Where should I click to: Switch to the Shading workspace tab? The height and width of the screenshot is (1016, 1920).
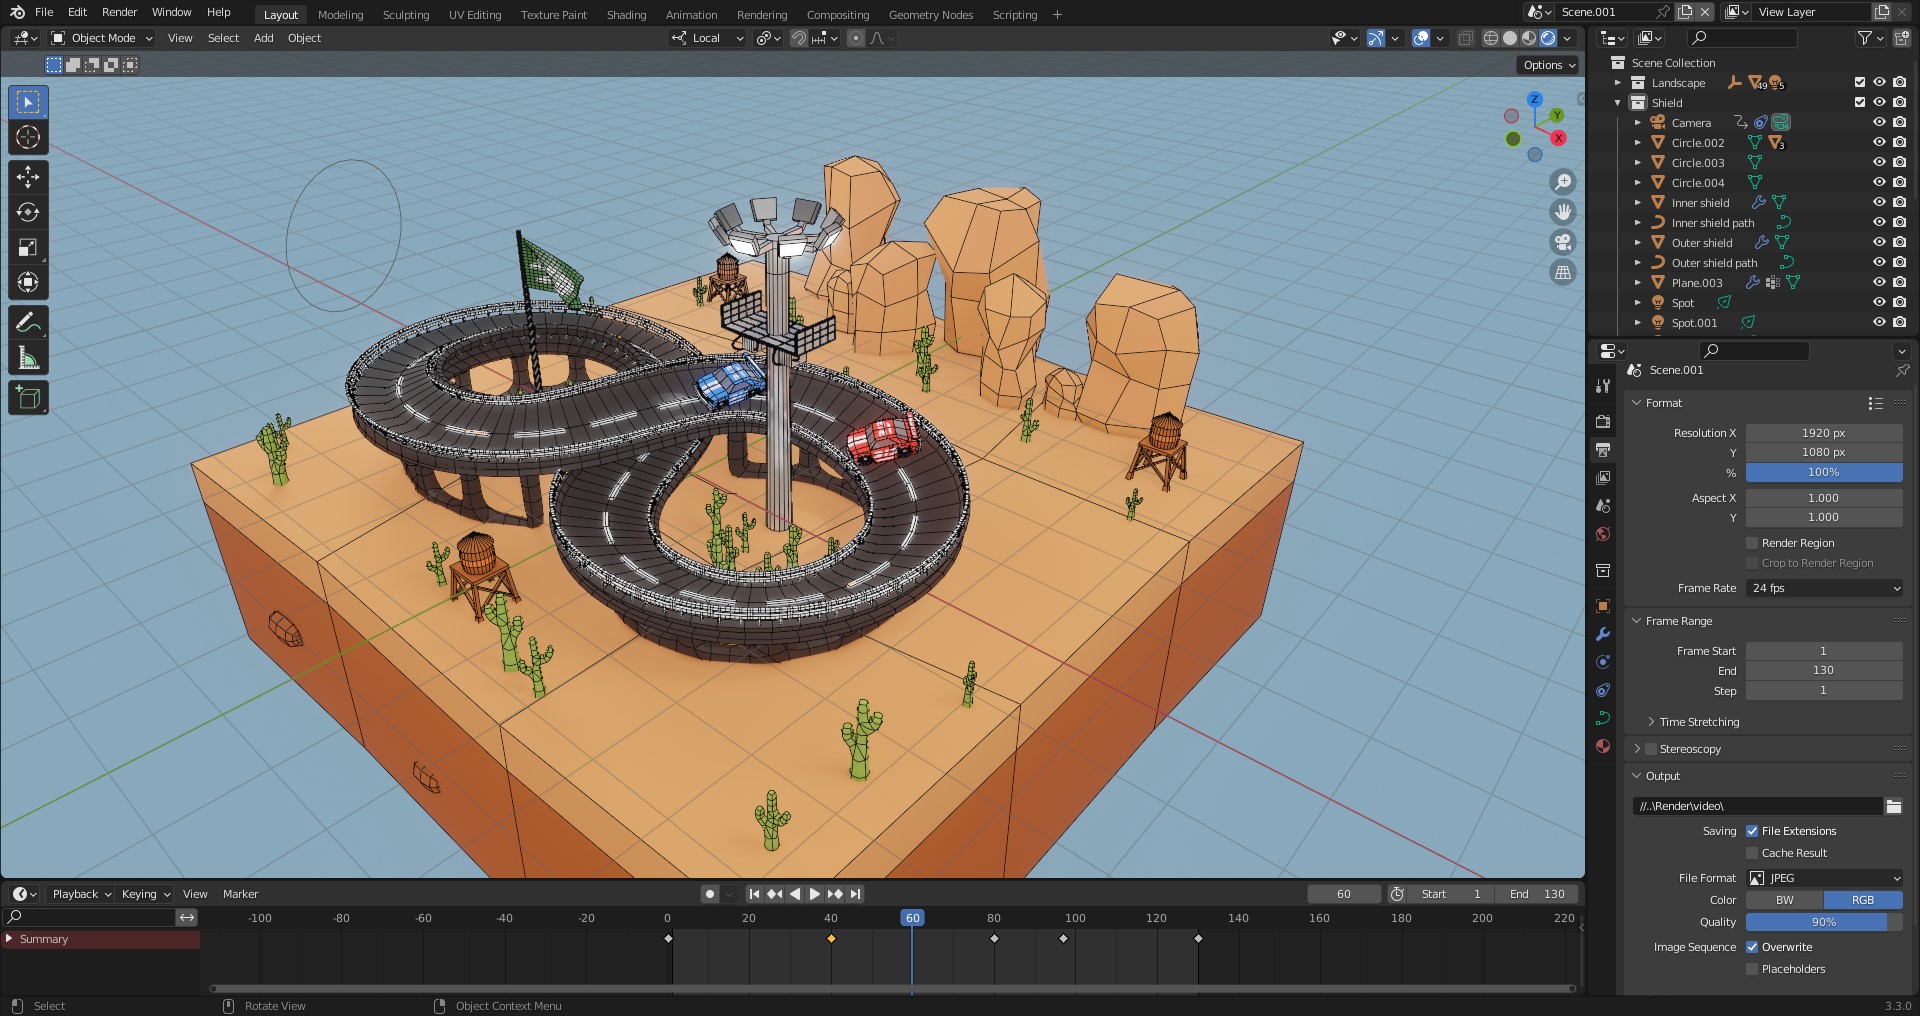(626, 14)
